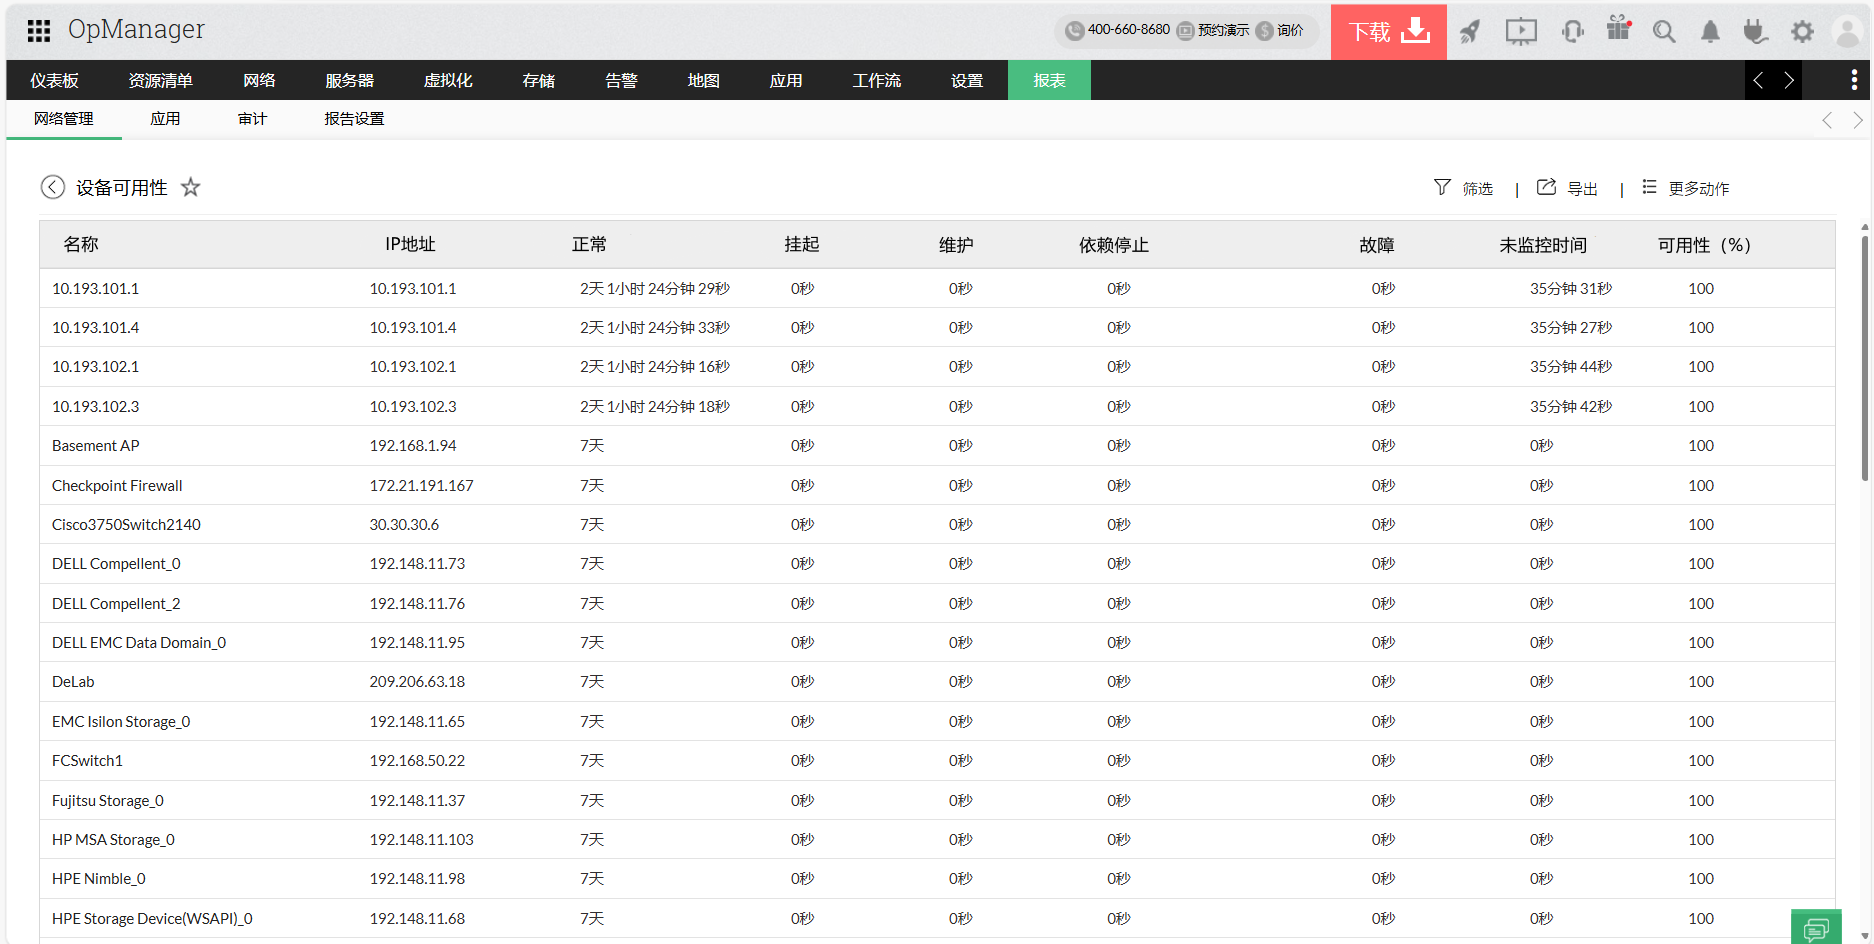Viewport: 1874px width, 944px height.
Task: Click the vertical page scrollbar
Action: point(1864,357)
